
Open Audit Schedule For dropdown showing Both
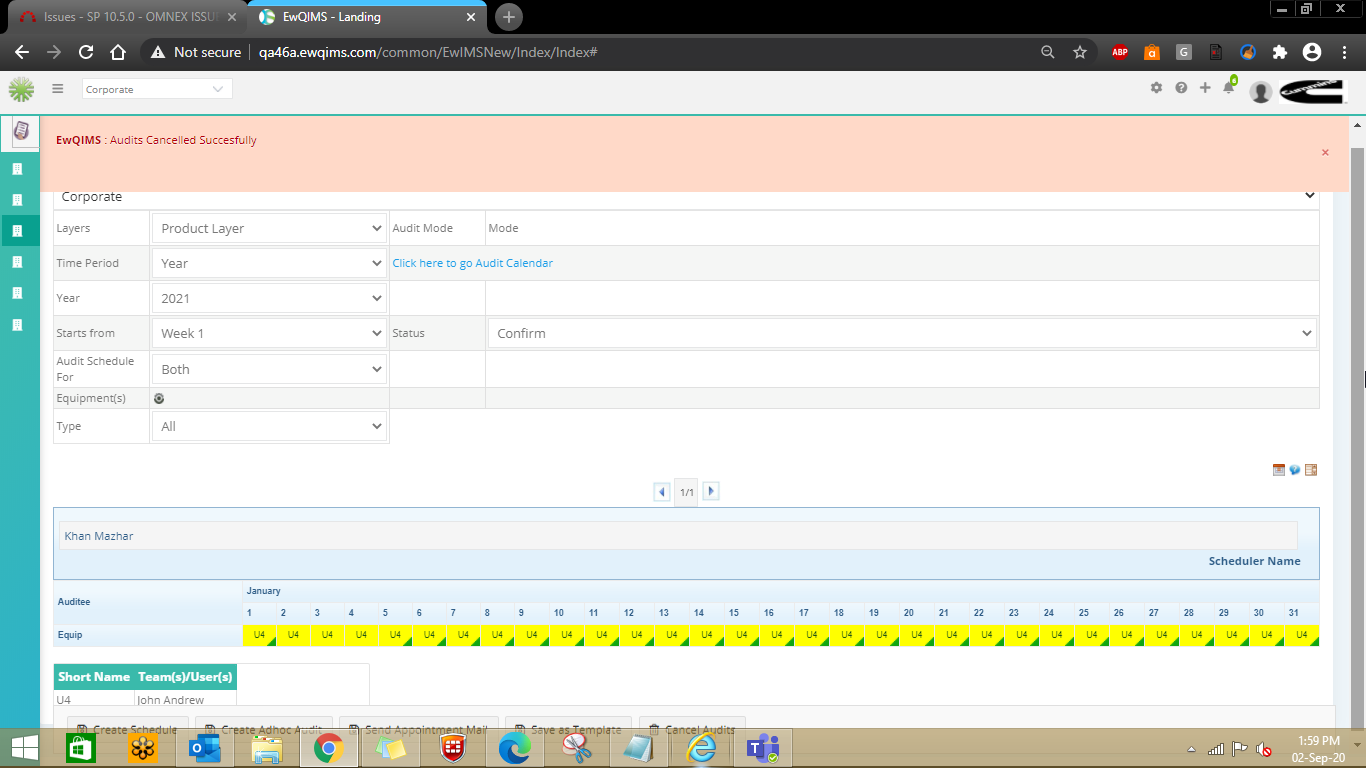tap(270, 369)
